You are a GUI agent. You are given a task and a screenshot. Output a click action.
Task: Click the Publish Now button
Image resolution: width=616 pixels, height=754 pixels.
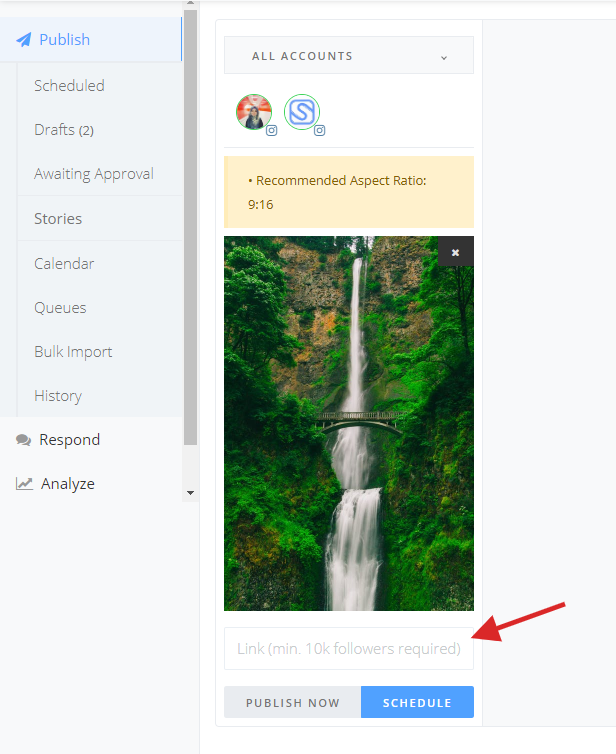[x=292, y=702]
